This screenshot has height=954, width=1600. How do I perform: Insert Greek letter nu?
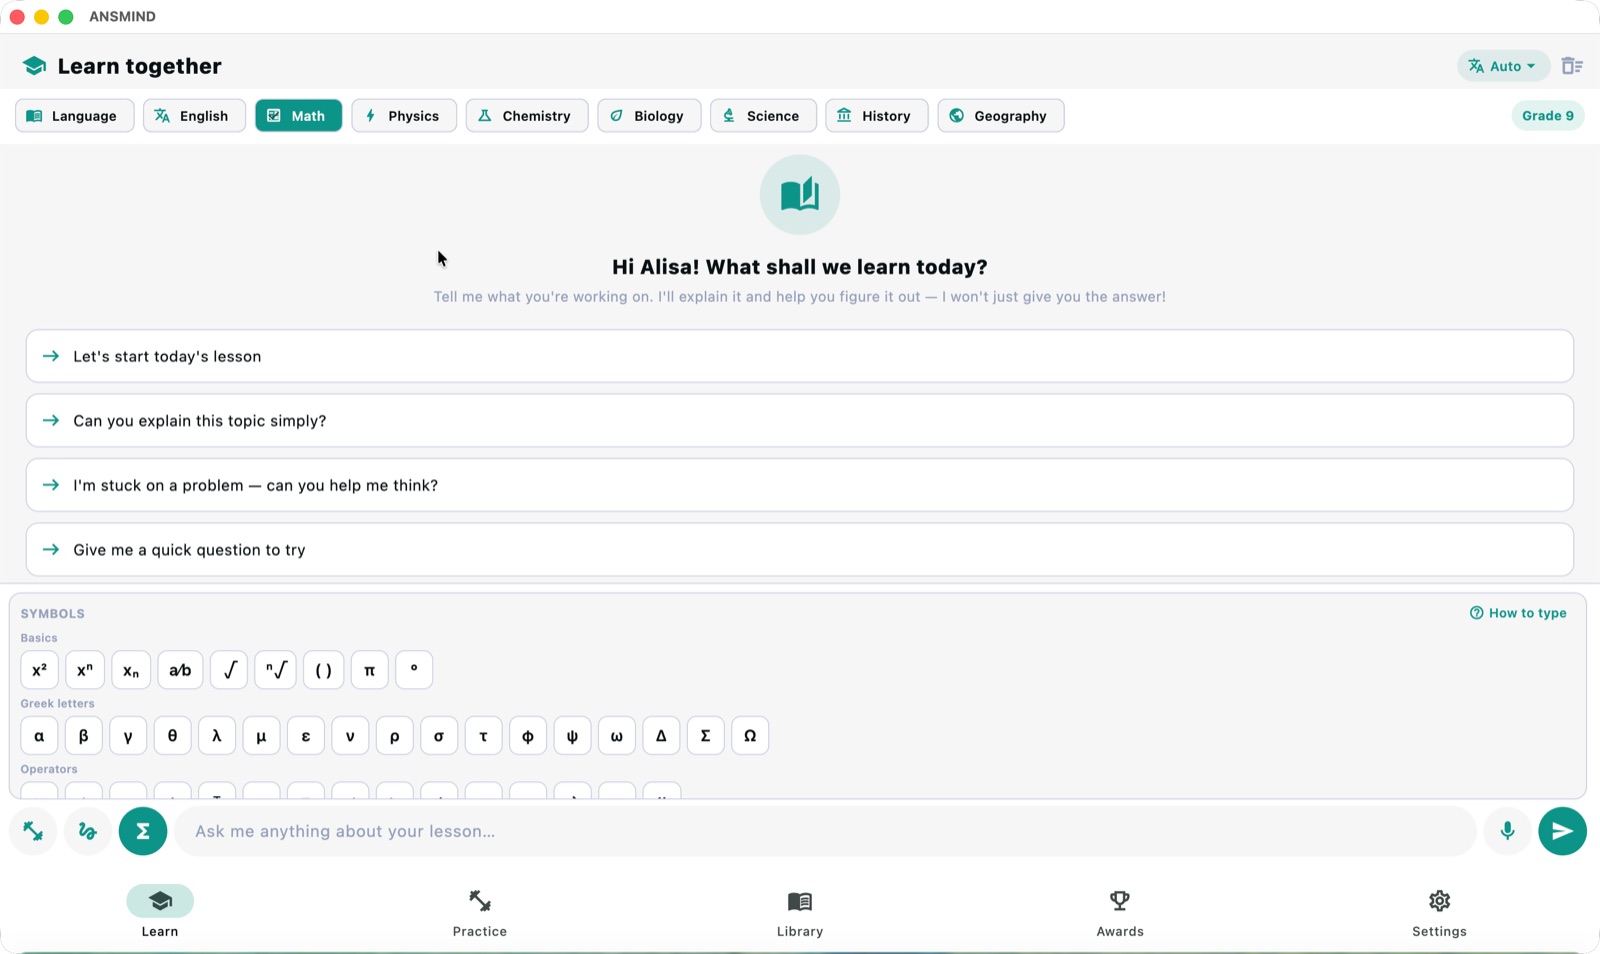point(350,736)
